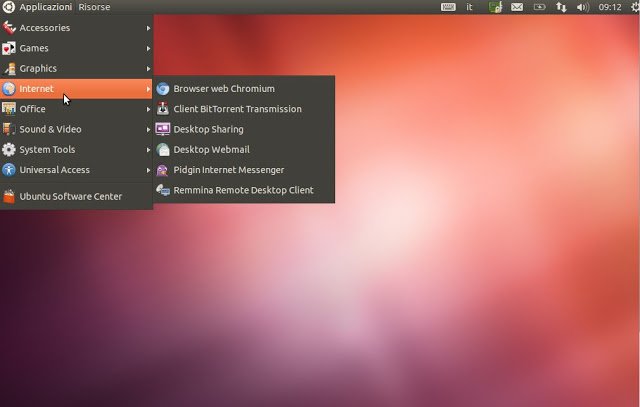640x407 pixels.
Task: Expand the Sound & Video submenu arrow
Action: pyautogui.click(x=148, y=129)
